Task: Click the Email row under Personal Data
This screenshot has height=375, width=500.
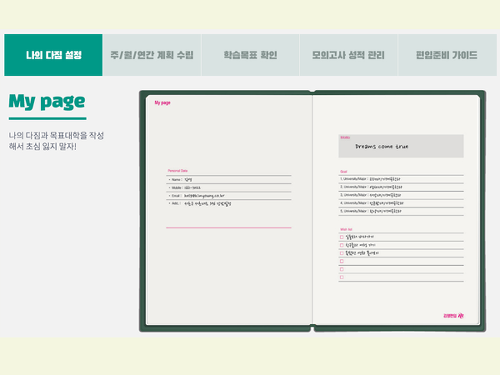Action: click(229, 196)
